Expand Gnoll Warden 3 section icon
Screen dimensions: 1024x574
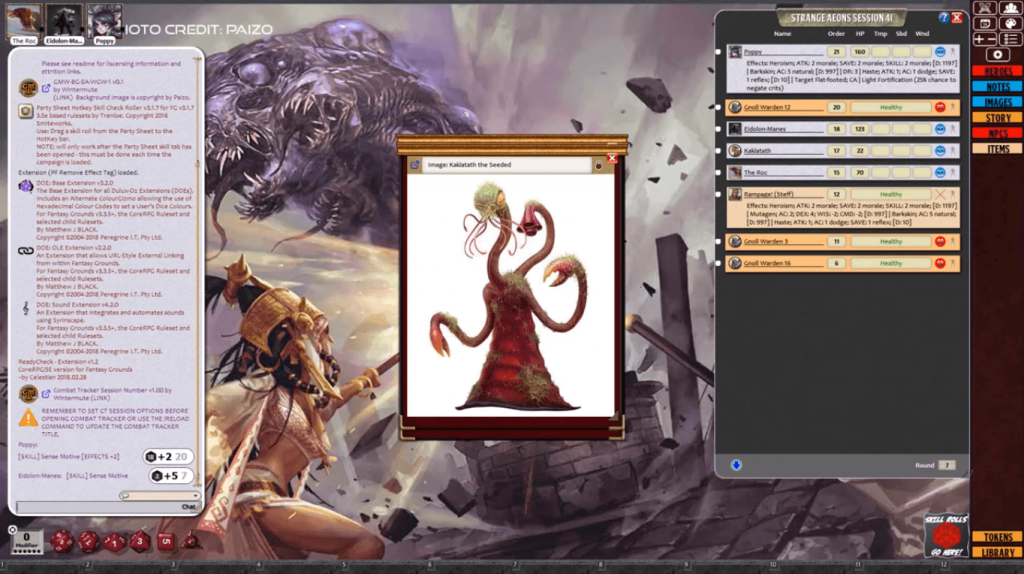point(953,242)
